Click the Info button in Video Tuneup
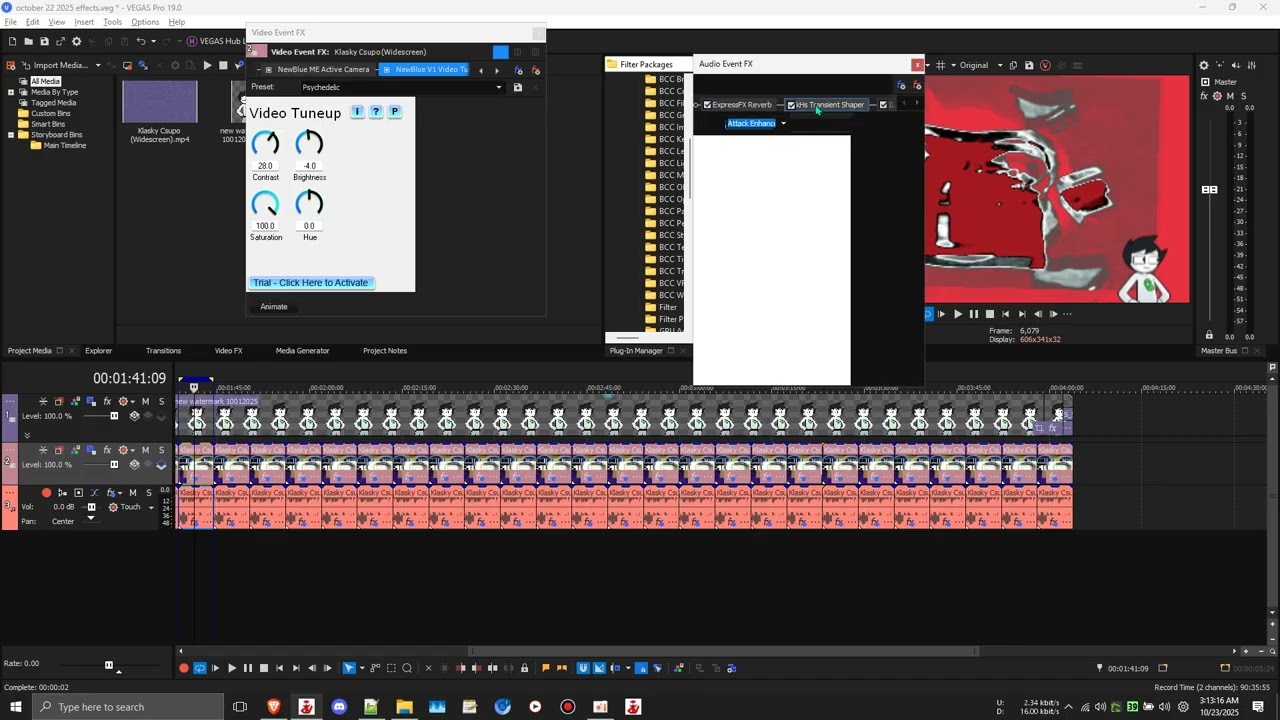 click(357, 112)
